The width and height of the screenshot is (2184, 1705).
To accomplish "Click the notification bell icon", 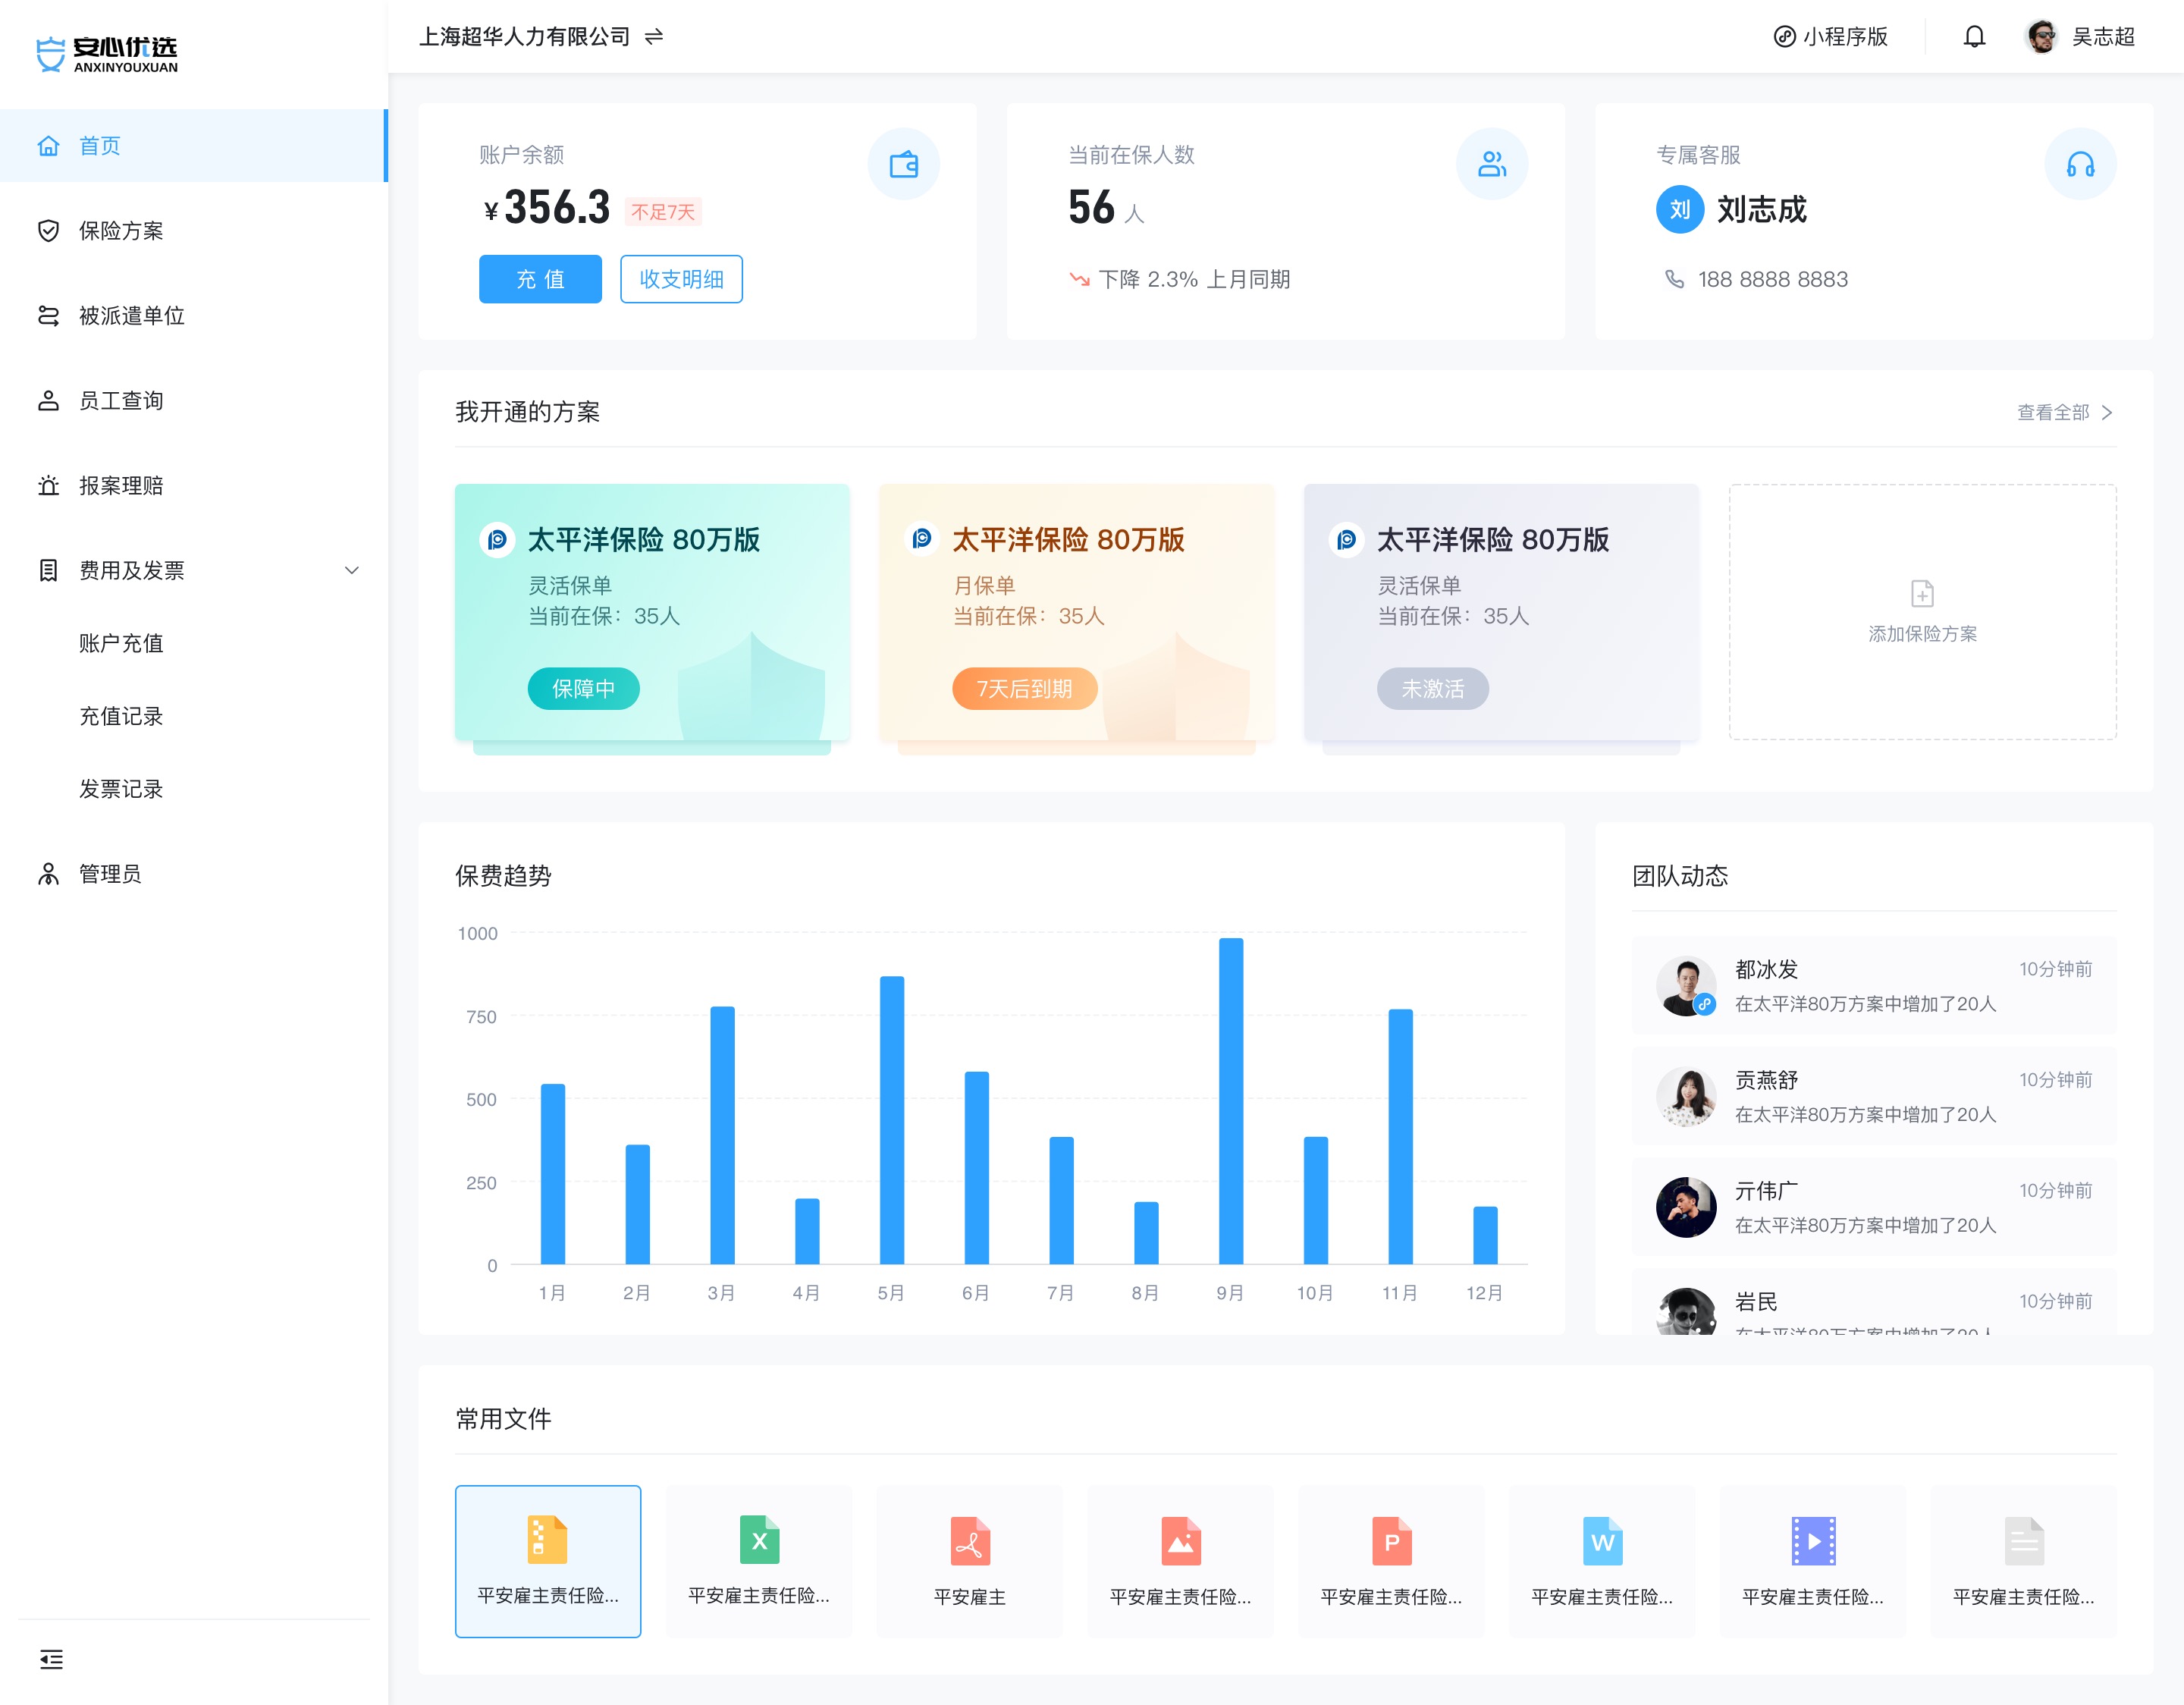I will (x=1974, y=36).
